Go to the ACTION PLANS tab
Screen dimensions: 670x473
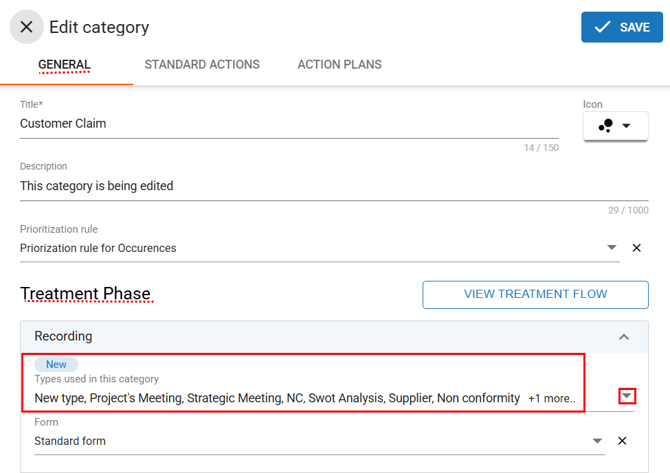click(339, 65)
